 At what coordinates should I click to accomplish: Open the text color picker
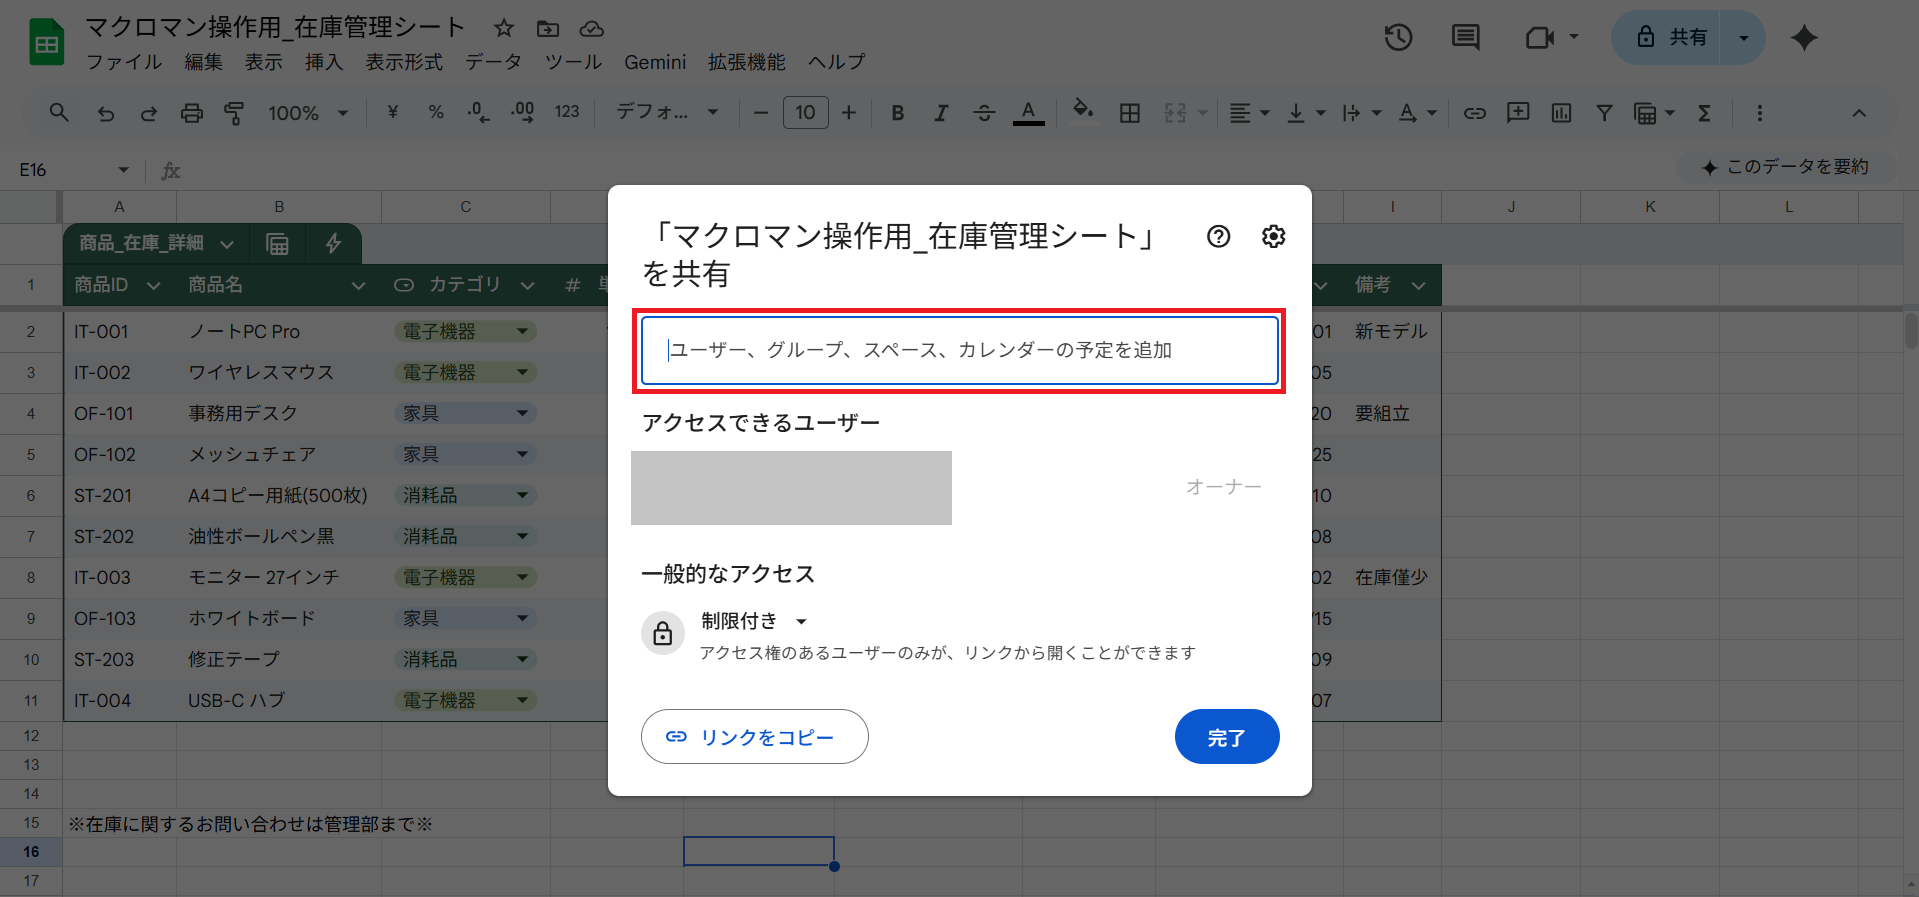(1028, 113)
